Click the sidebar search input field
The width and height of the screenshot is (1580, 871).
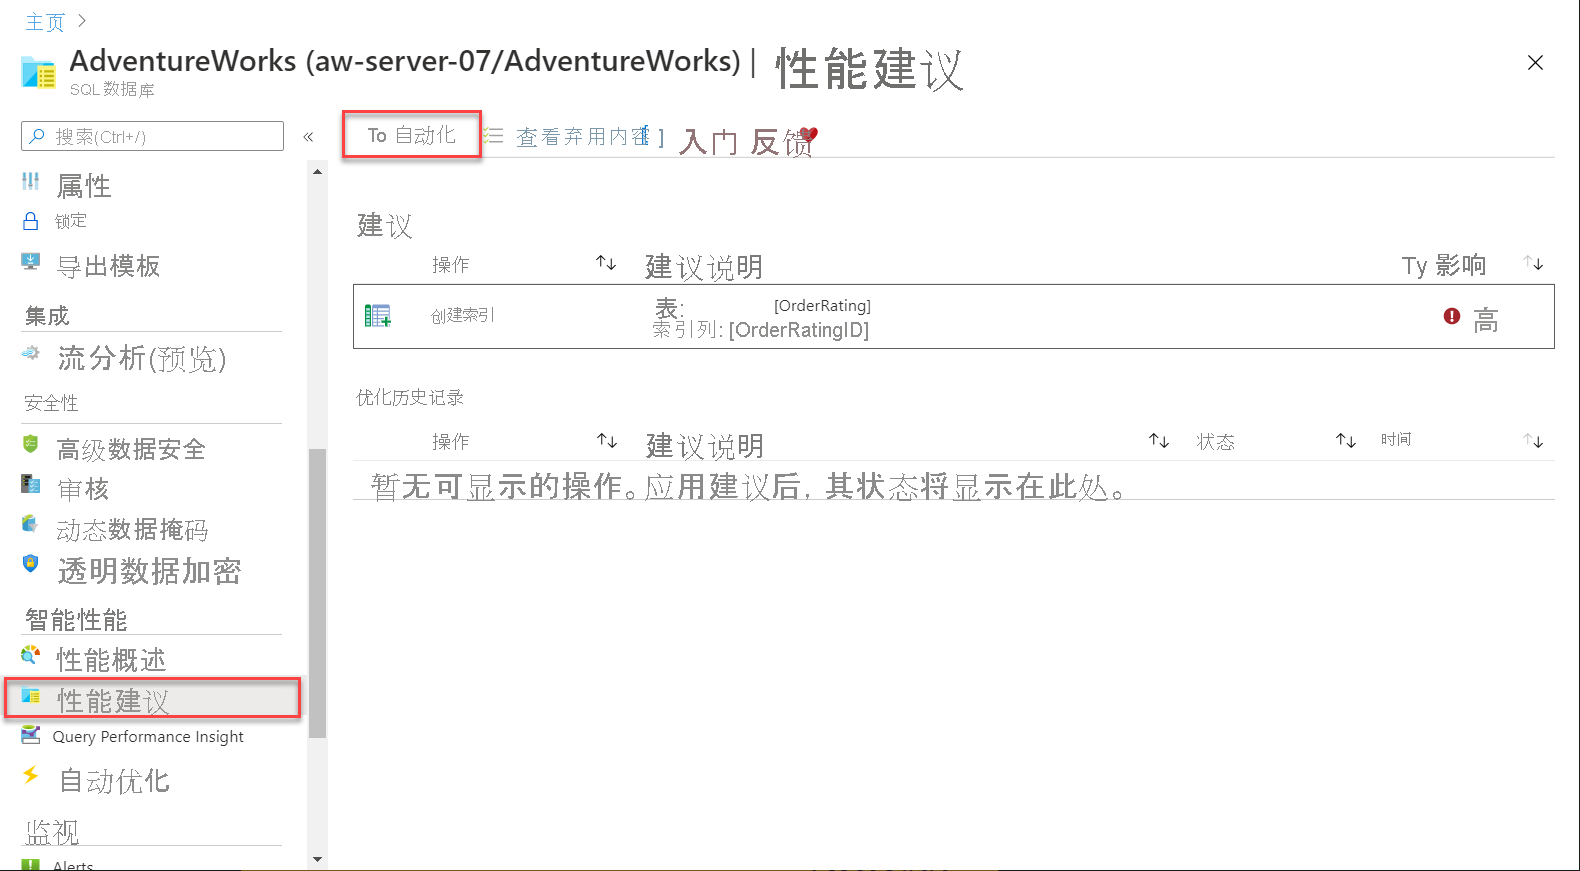click(x=152, y=136)
